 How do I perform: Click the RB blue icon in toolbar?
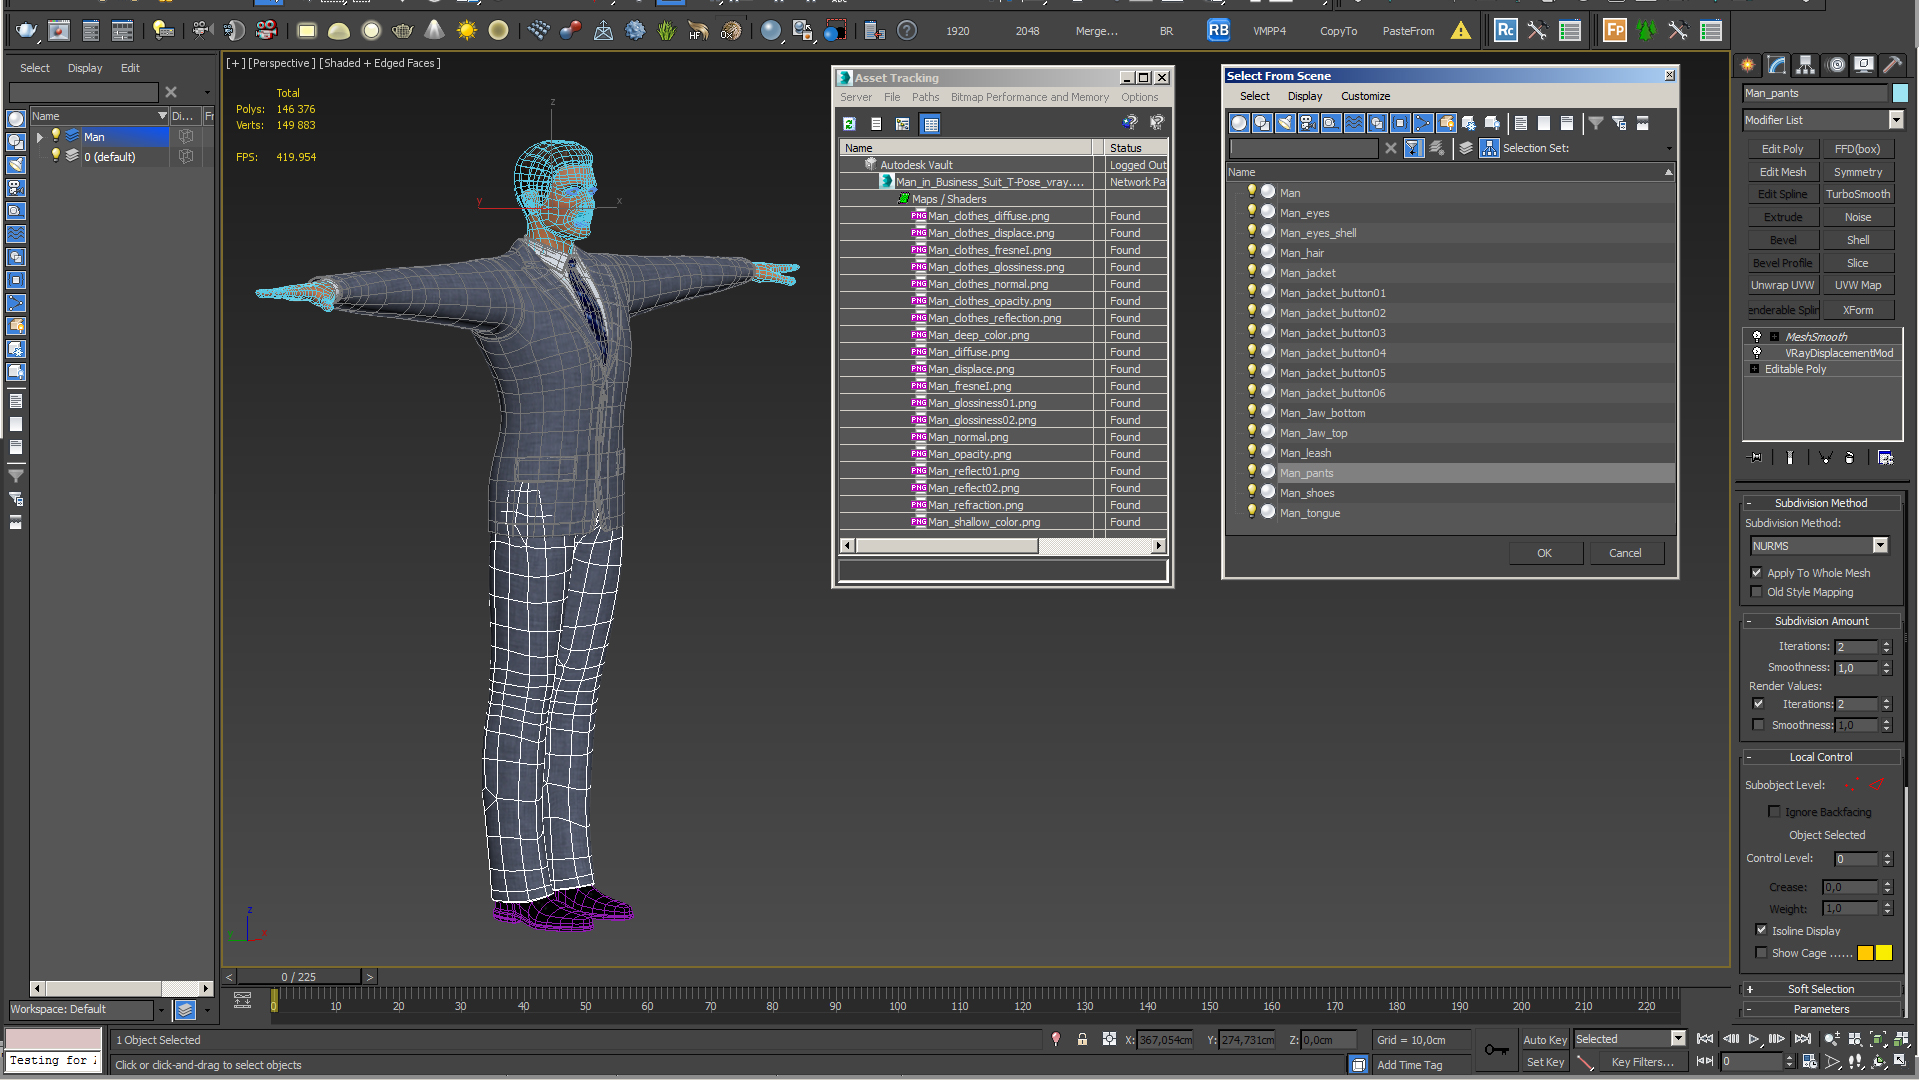click(1218, 31)
